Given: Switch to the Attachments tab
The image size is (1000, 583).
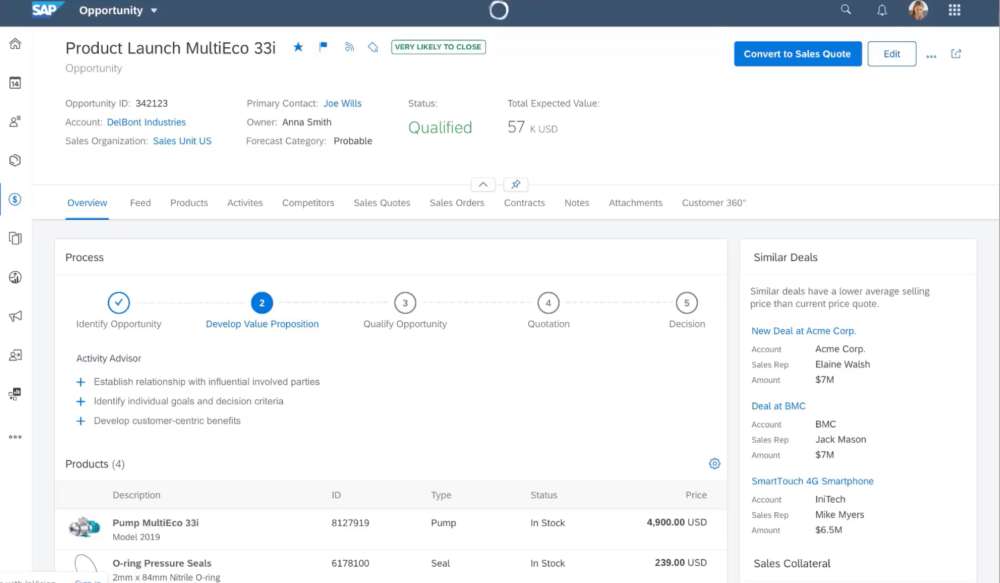Looking at the screenshot, I should pyautogui.click(x=635, y=203).
